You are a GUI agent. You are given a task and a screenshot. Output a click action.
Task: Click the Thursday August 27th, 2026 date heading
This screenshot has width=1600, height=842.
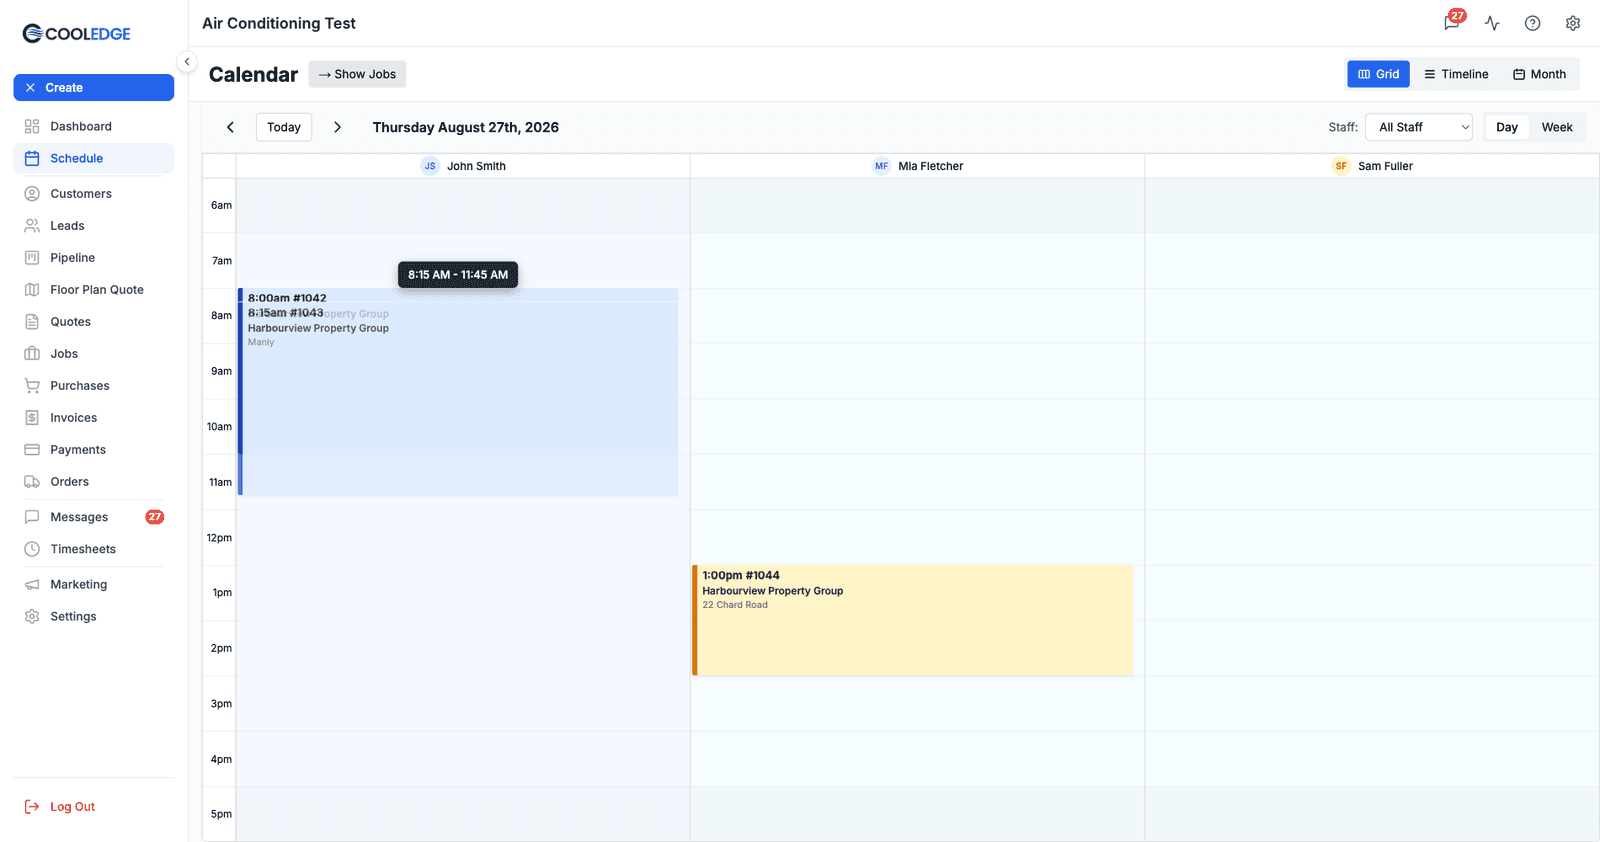(466, 127)
